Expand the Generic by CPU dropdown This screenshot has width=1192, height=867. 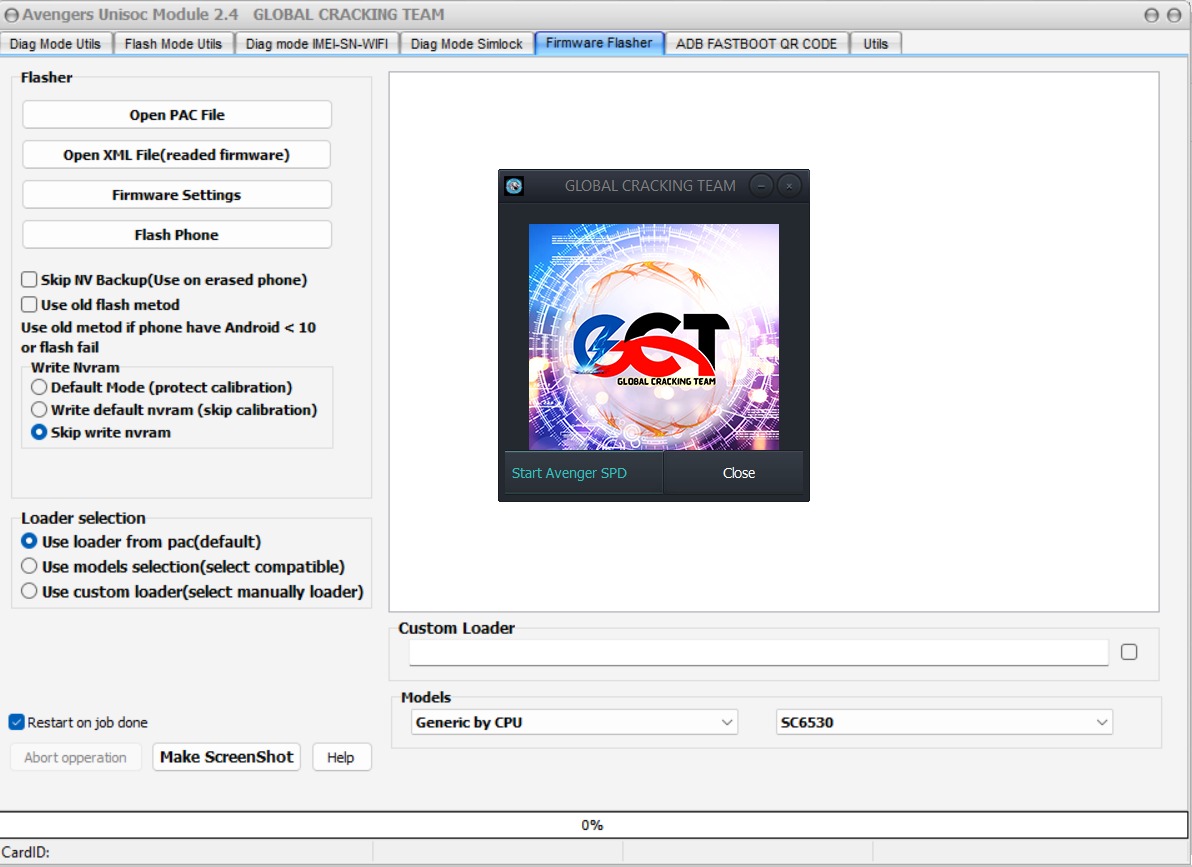(574, 722)
